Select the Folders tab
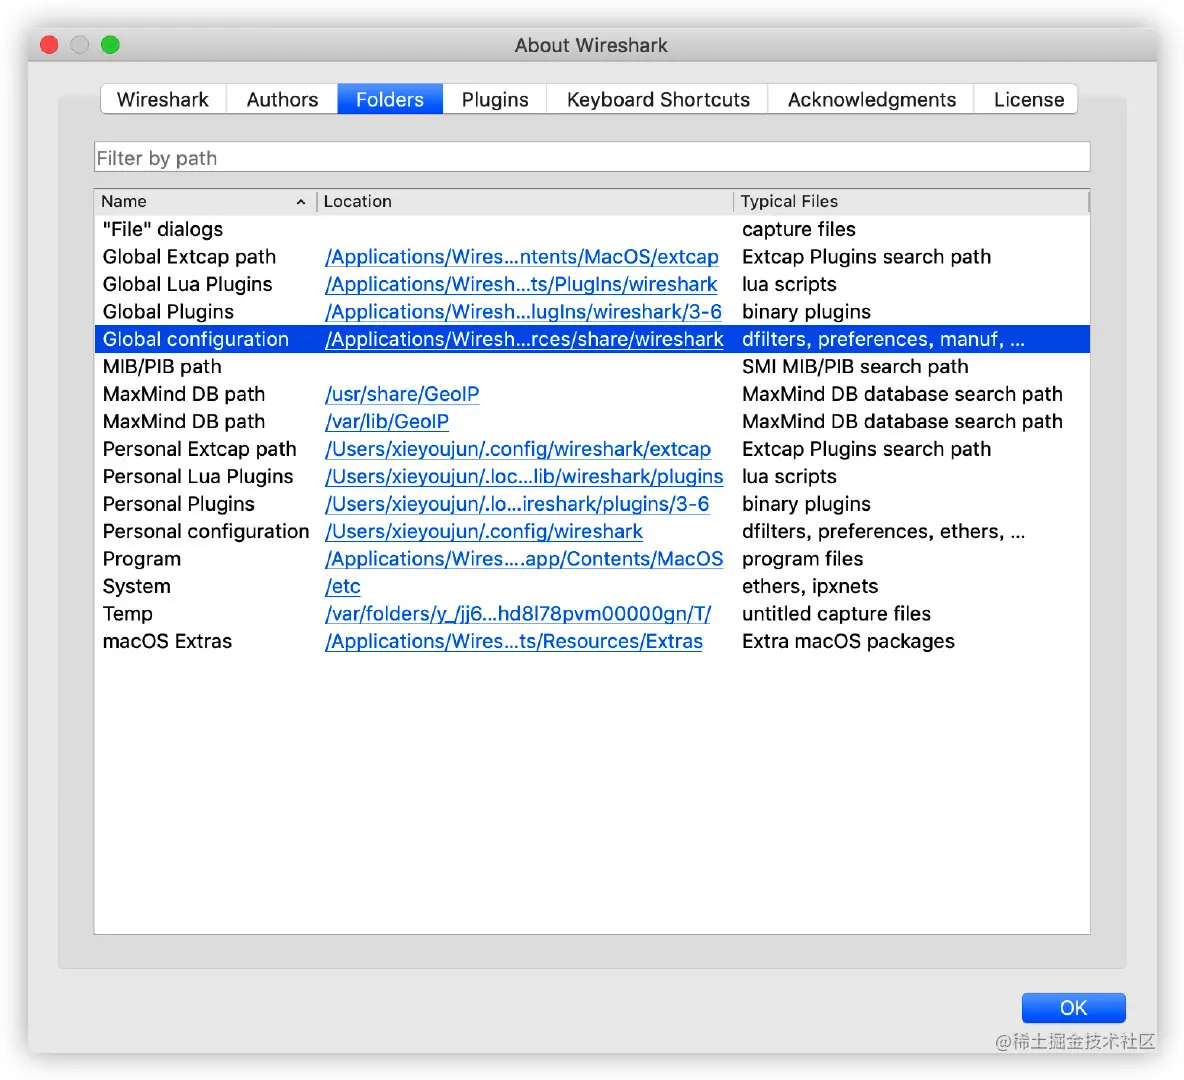The image size is (1184, 1080). click(x=390, y=100)
